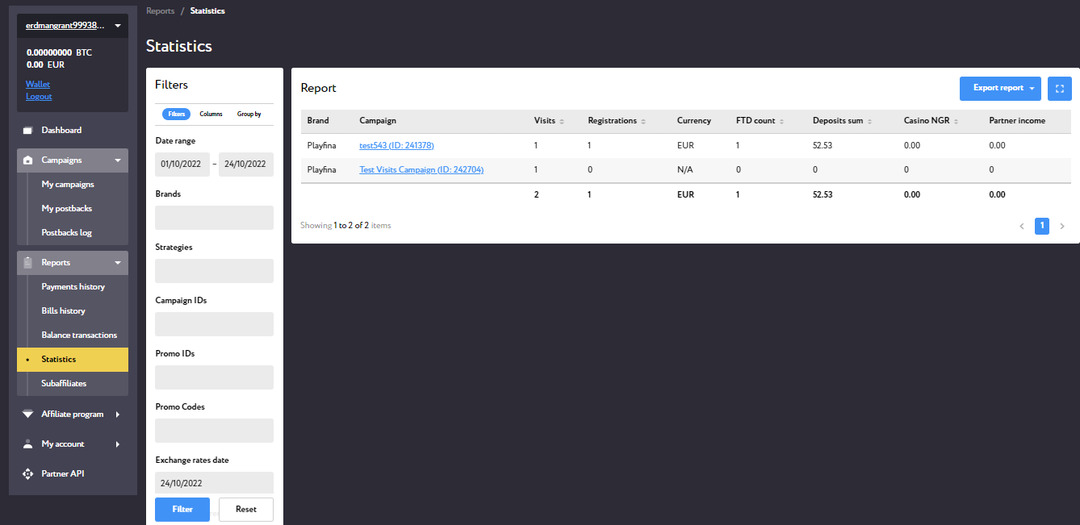
Task: Expand the Affiliate program submenu
Action: [x=117, y=414]
